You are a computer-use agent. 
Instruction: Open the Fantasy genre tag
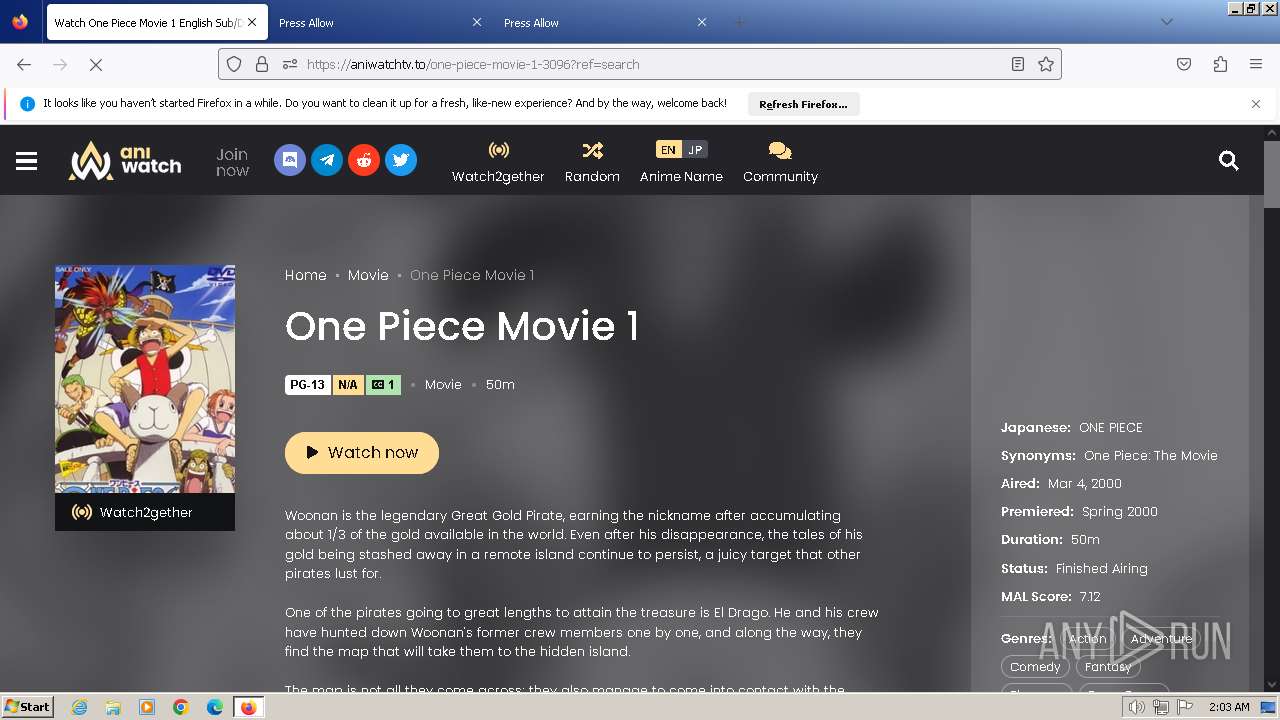1108,667
